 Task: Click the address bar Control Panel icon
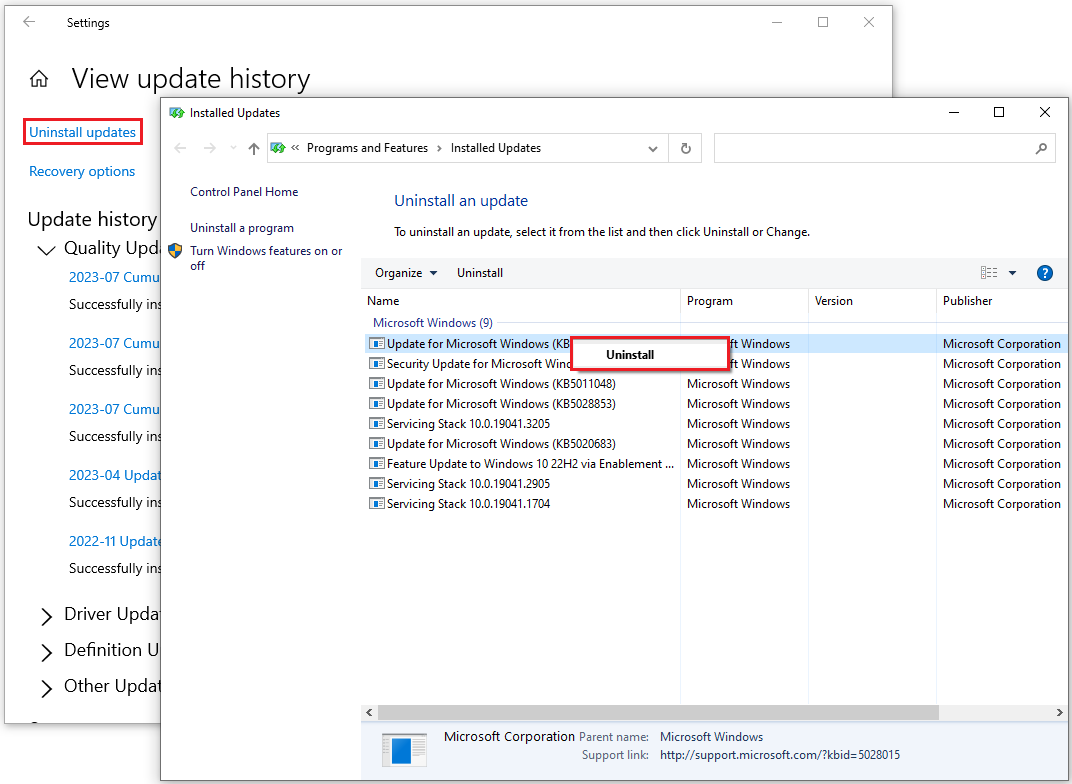pyautogui.click(x=278, y=148)
